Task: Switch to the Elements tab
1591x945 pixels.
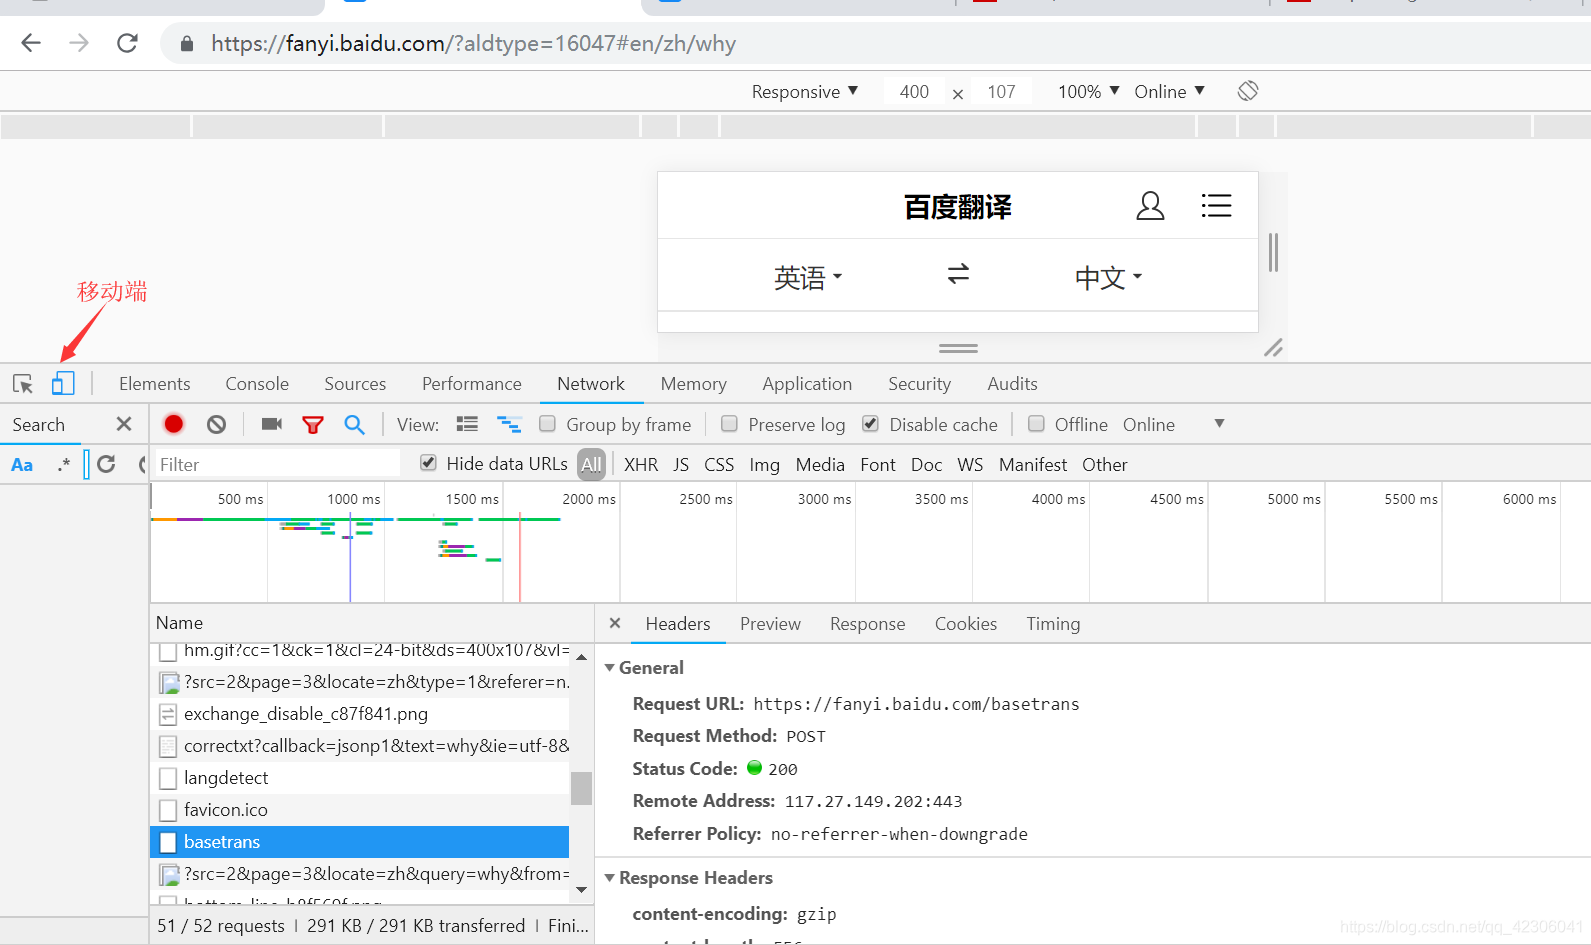Action: [154, 384]
